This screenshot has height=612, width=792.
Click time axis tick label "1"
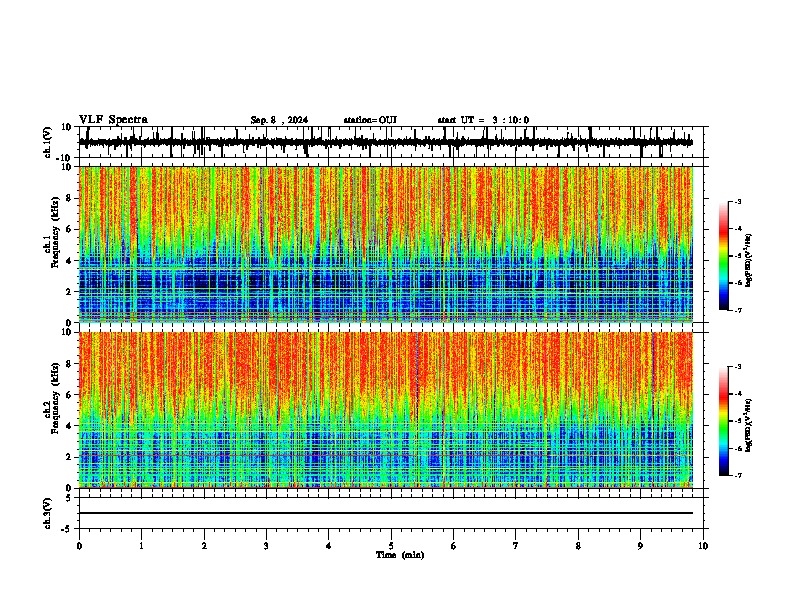[x=141, y=546]
